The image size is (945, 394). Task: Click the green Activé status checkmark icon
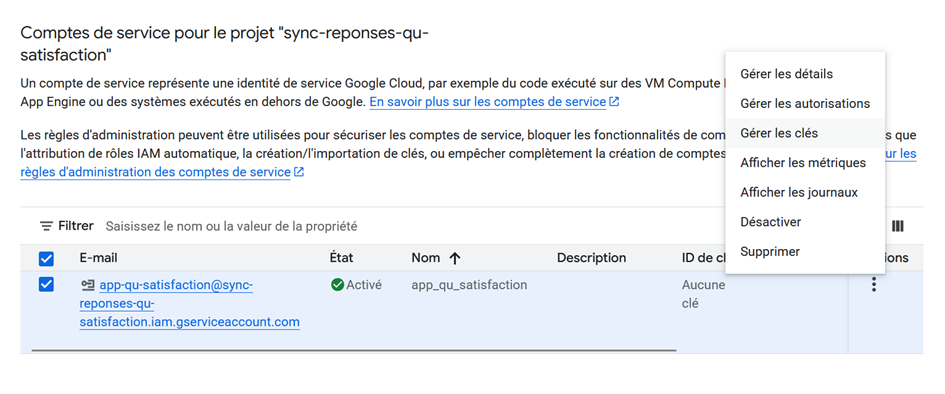[338, 285]
